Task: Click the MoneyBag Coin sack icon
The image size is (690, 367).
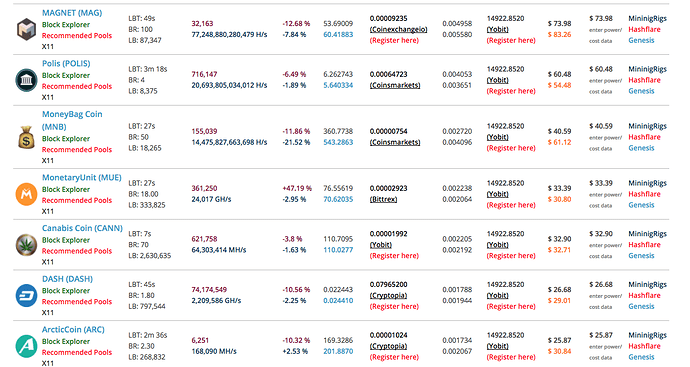Action: (x=26, y=137)
